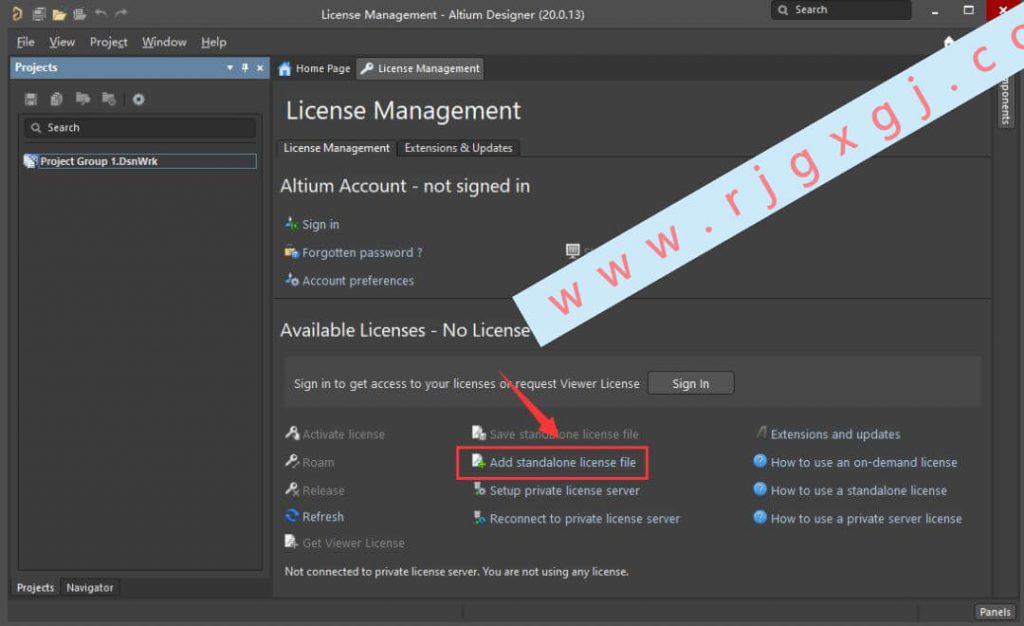Select the inner License Management tab
This screenshot has width=1024, height=626.
(x=336, y=148)
